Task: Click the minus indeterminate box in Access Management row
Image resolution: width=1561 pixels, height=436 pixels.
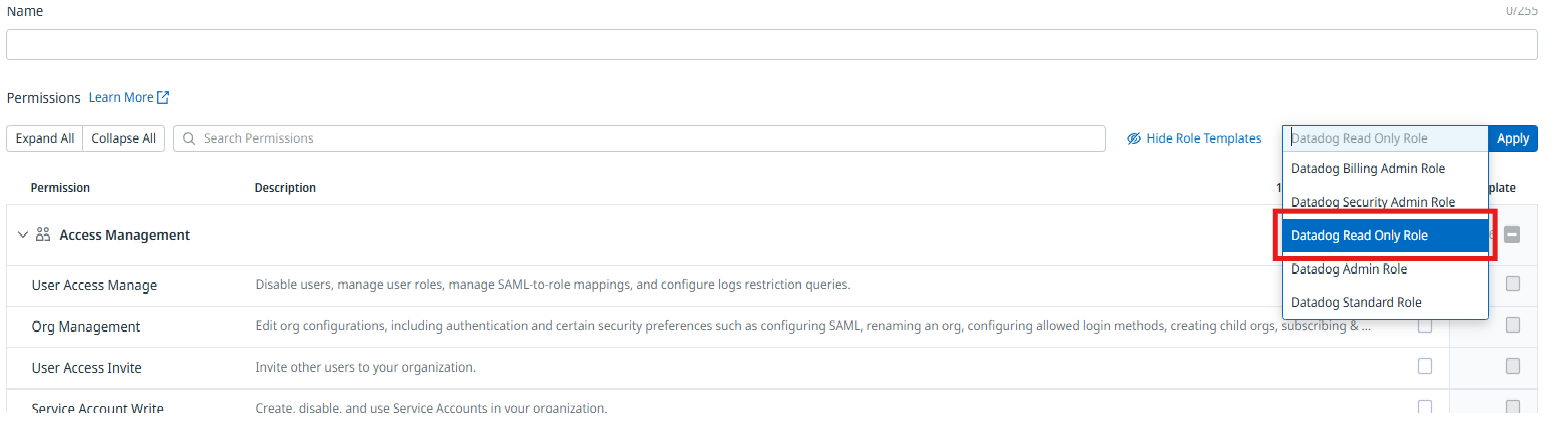Action: pyautogui.click(x=1512, y=235)
